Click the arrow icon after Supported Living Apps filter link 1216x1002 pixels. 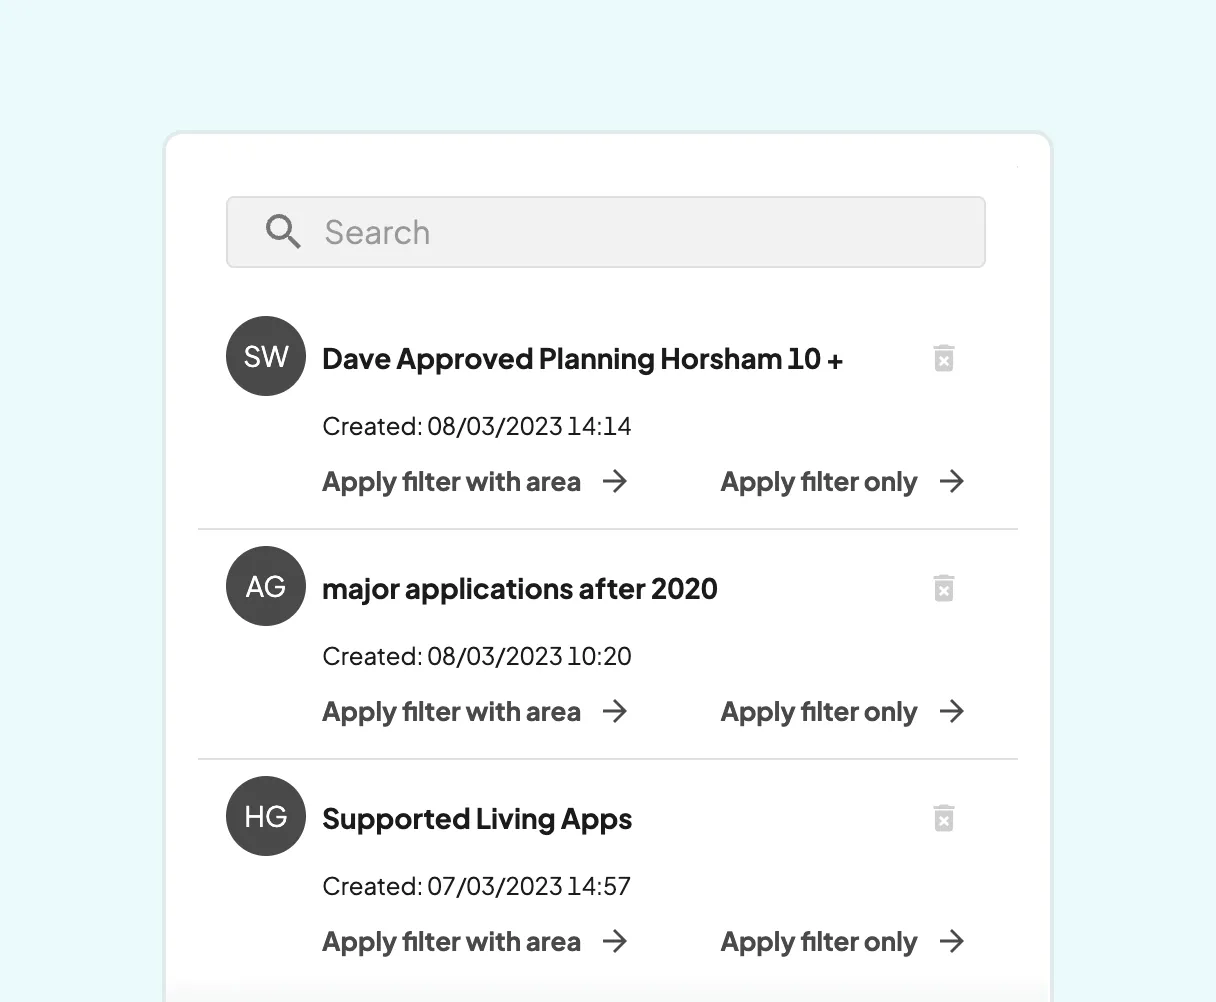click(x=617, y=941)
